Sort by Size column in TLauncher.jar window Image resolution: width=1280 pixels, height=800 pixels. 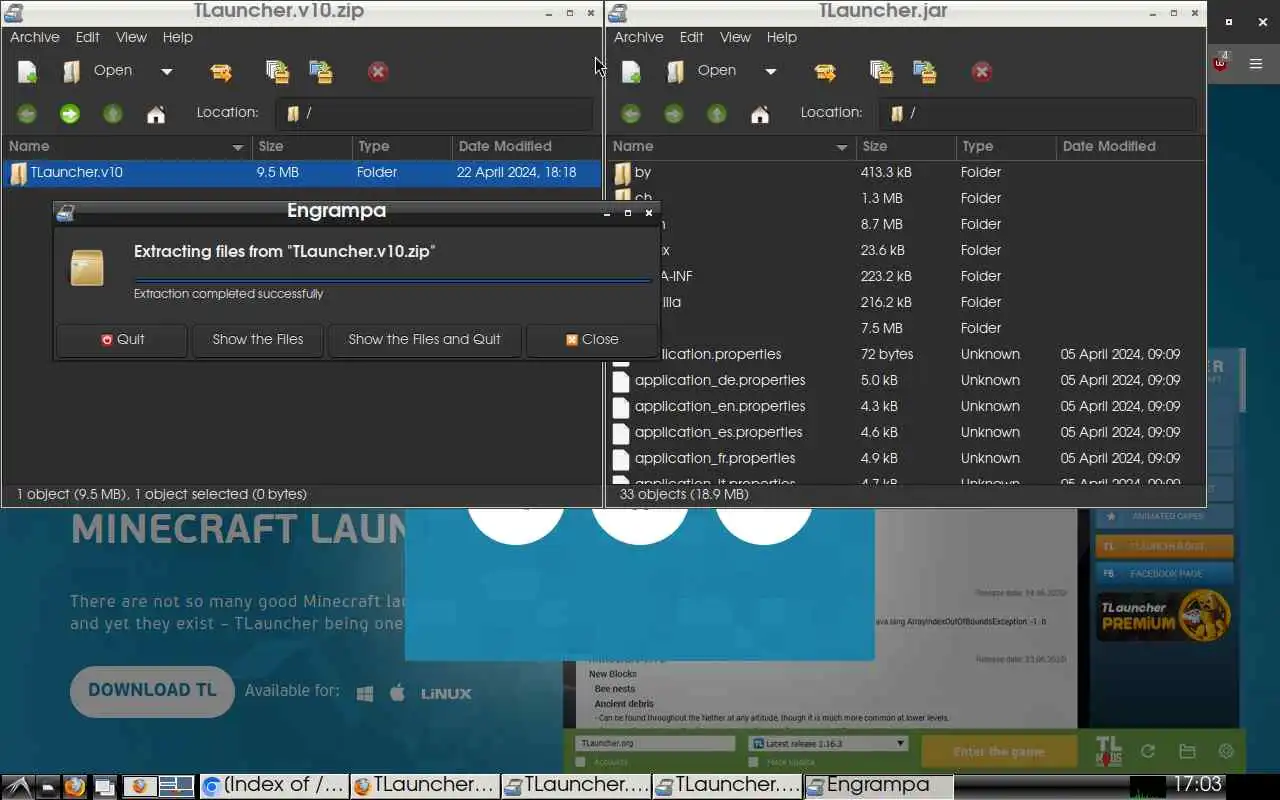coord(905,147)
